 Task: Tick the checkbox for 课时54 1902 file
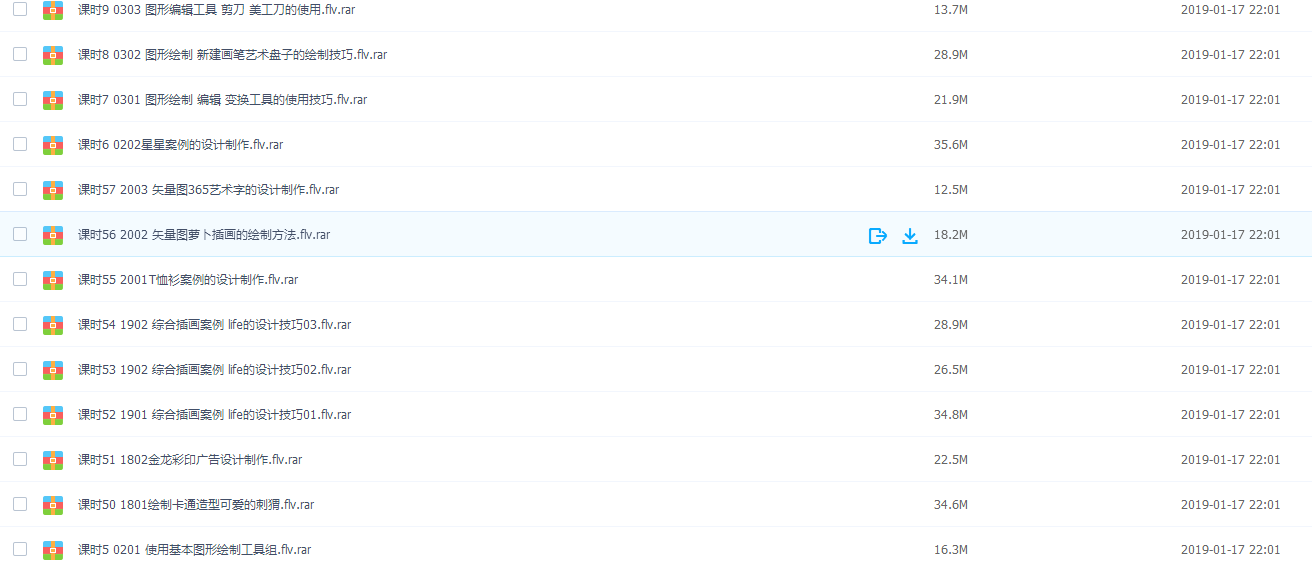[20, 324]
